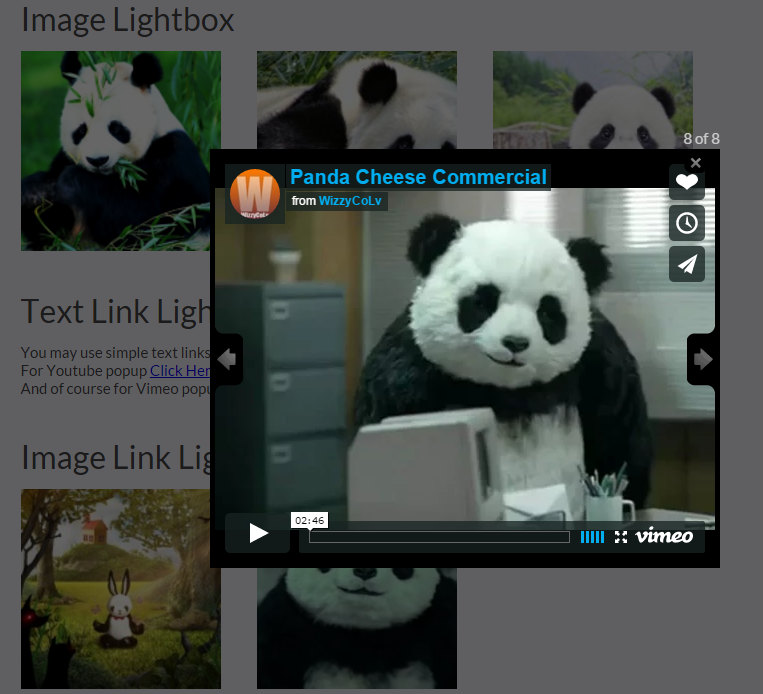This screenshot has height=694, width=763.
Task: Share video with paper plane icon
Action: coord(687,264)
